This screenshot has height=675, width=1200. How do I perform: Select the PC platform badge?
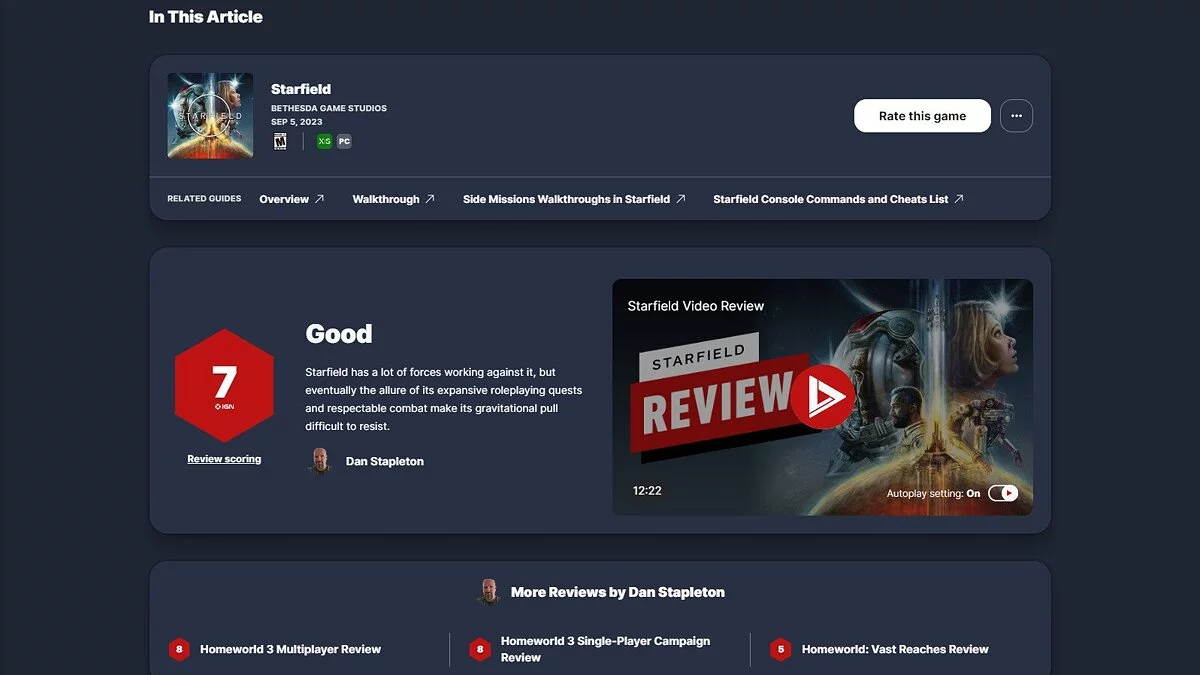[x=344, y=142]
